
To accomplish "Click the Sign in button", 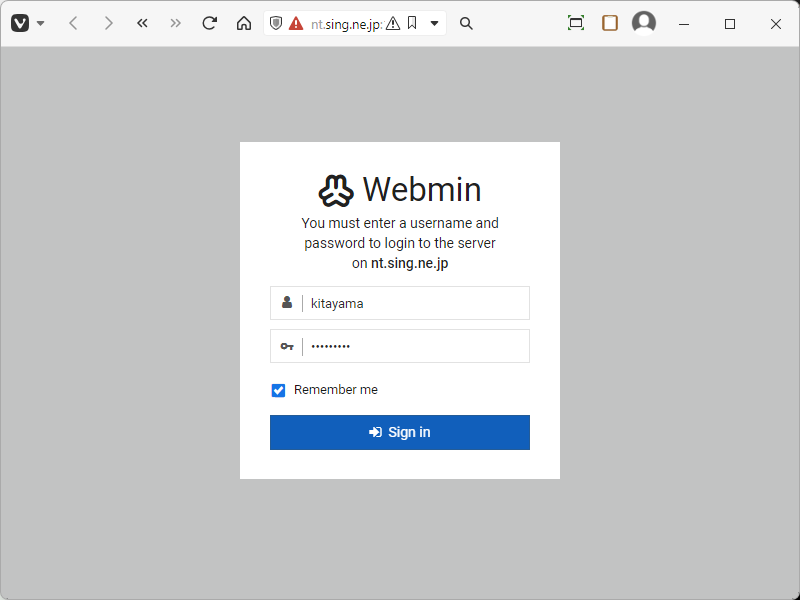I will click(x=400, y=432).
